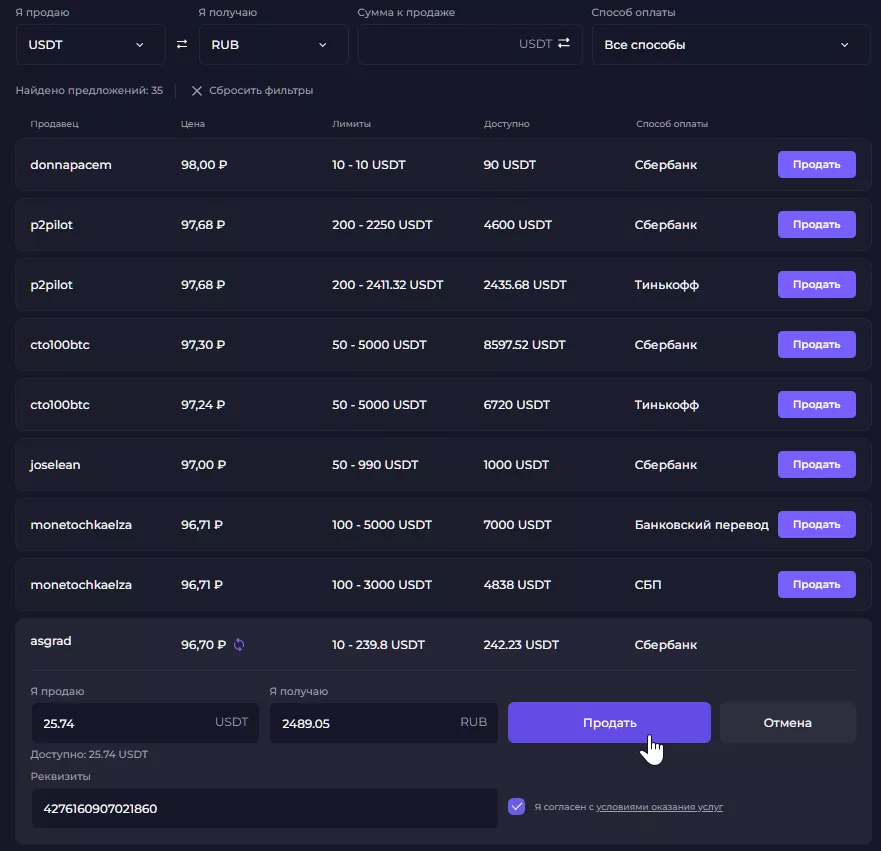Sell to cto100btc via Сбербанк
Image resolution: width=881 pixels, height=851 pixels.
[x=816, y=345]
